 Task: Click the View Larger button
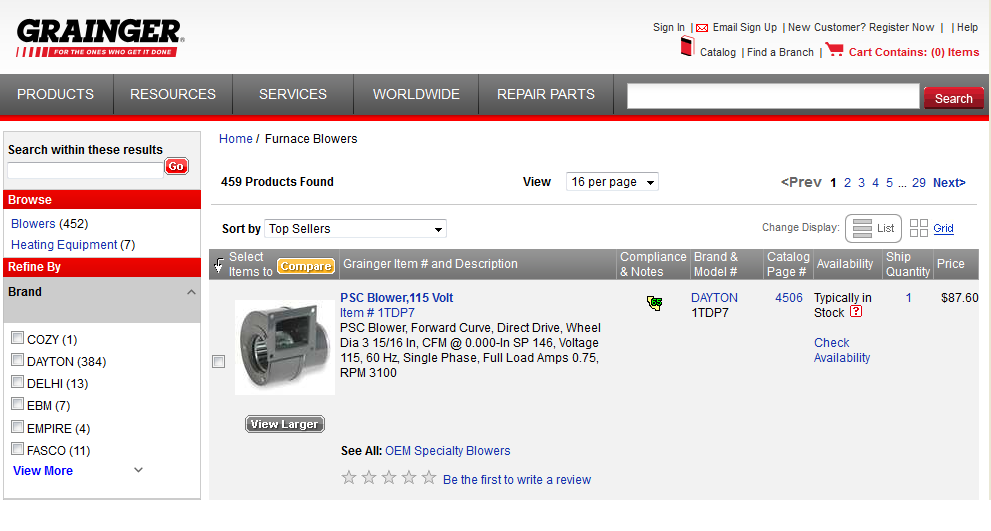[285, 424]
